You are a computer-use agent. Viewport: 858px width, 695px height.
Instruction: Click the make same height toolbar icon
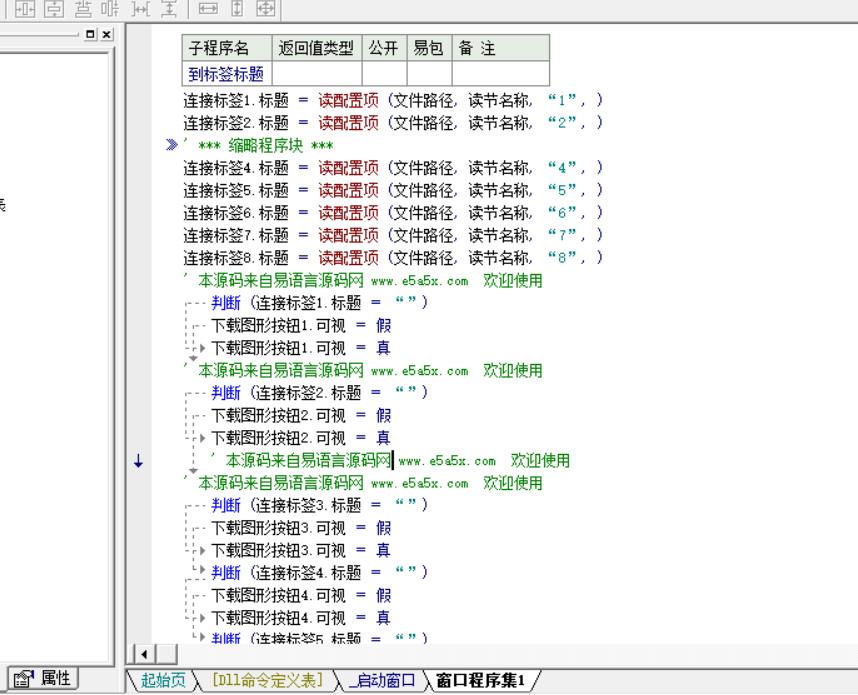point(237,8)
